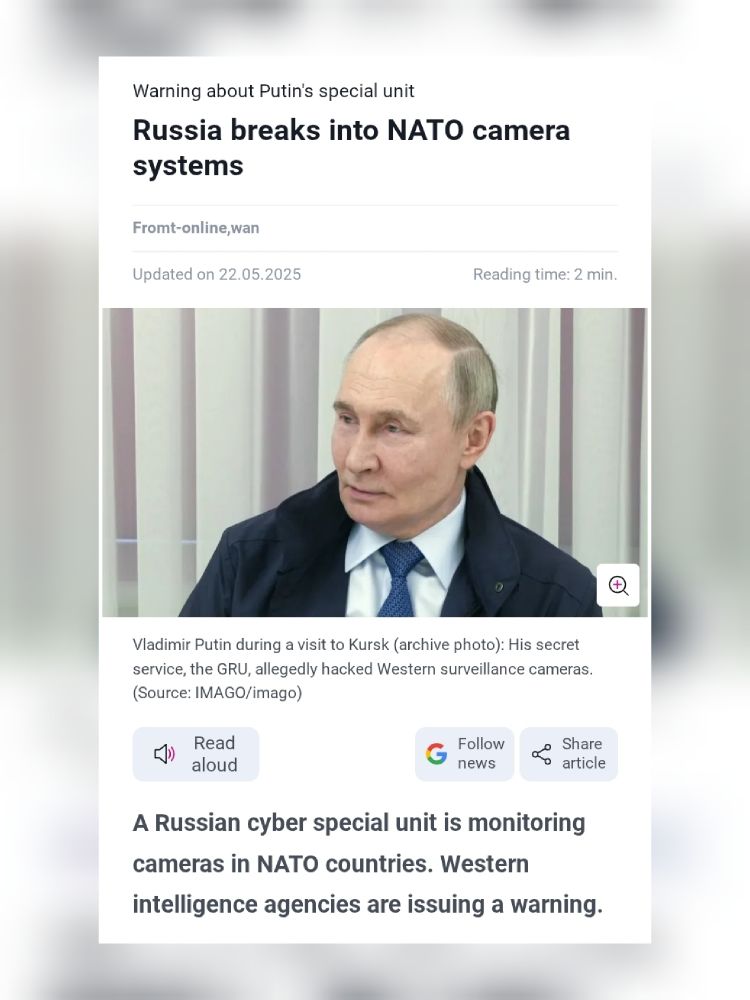This screenshot has height=1000, width=750.
Task: Click the Putin article photo
Action: 375,462
